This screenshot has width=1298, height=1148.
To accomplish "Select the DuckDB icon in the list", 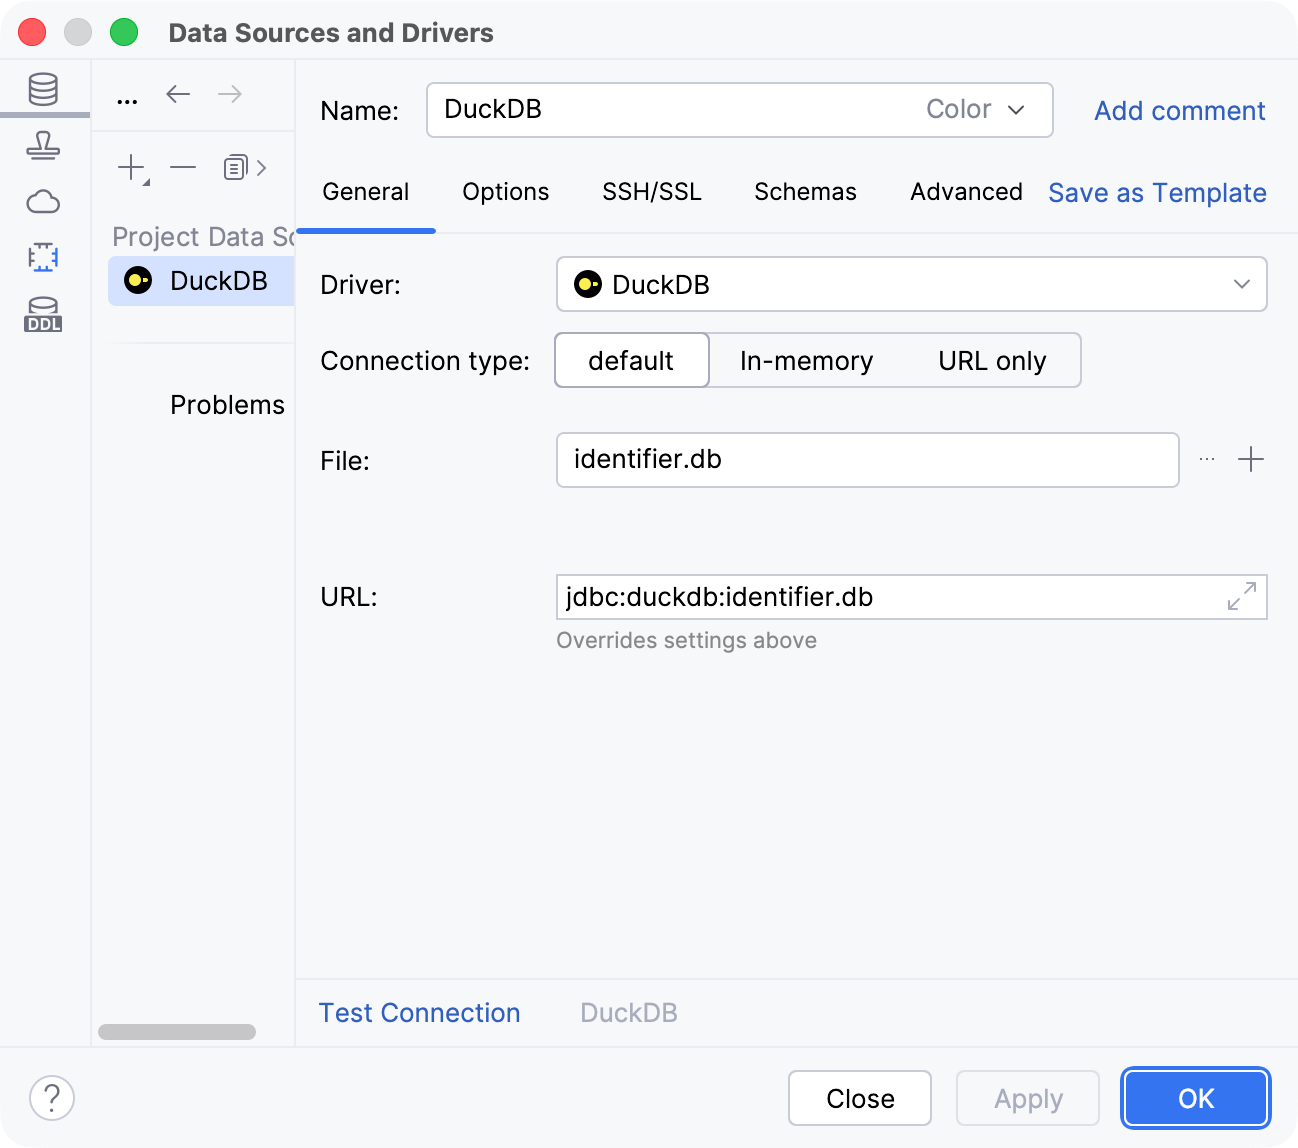I will pos(138,280).
